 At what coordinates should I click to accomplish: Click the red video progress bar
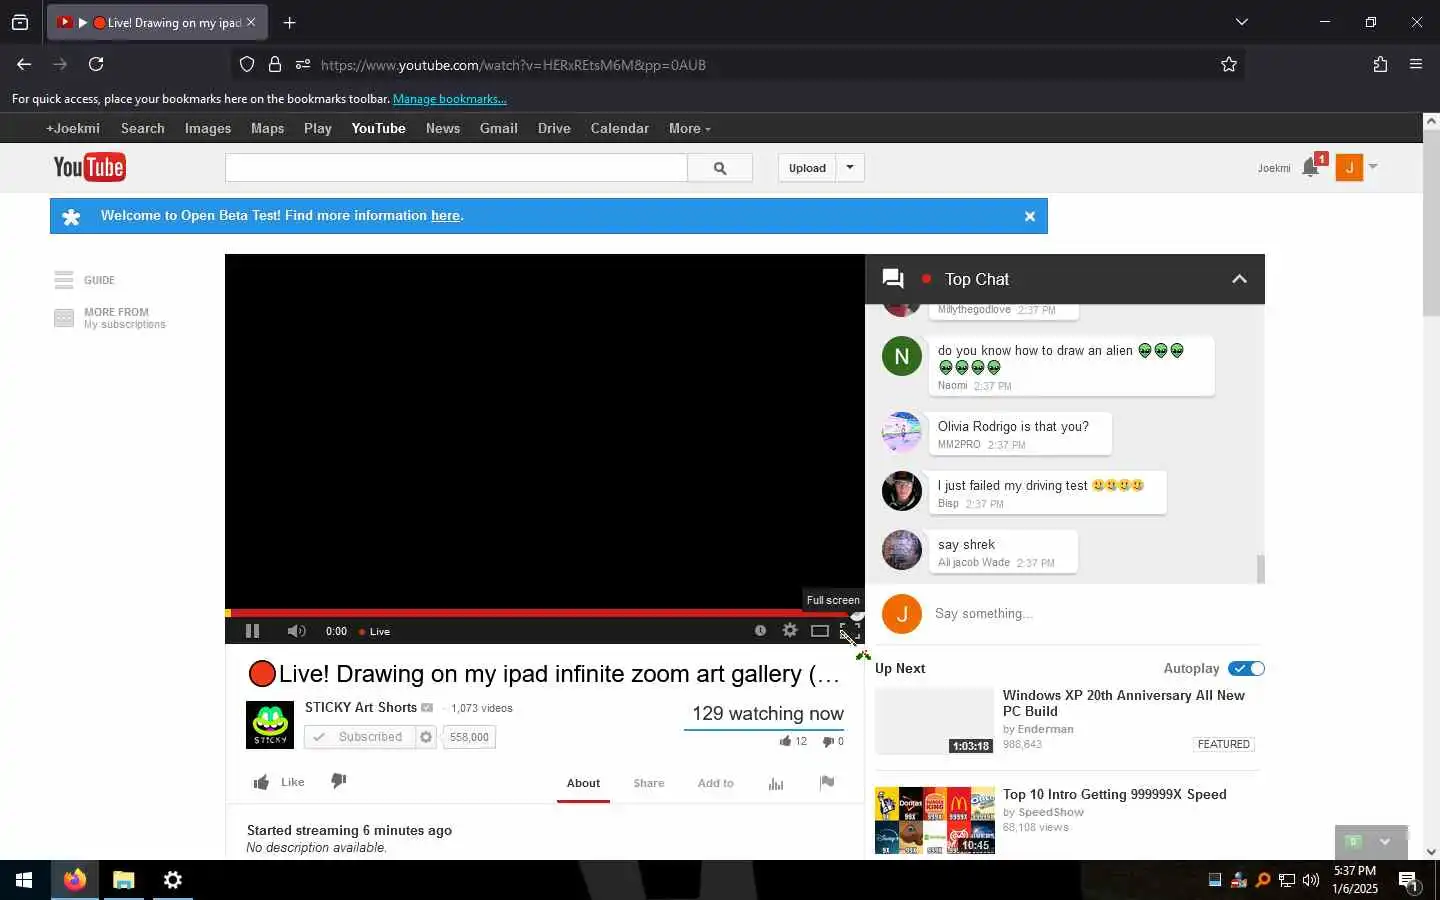pyautogui.click(x=544, y=613)
